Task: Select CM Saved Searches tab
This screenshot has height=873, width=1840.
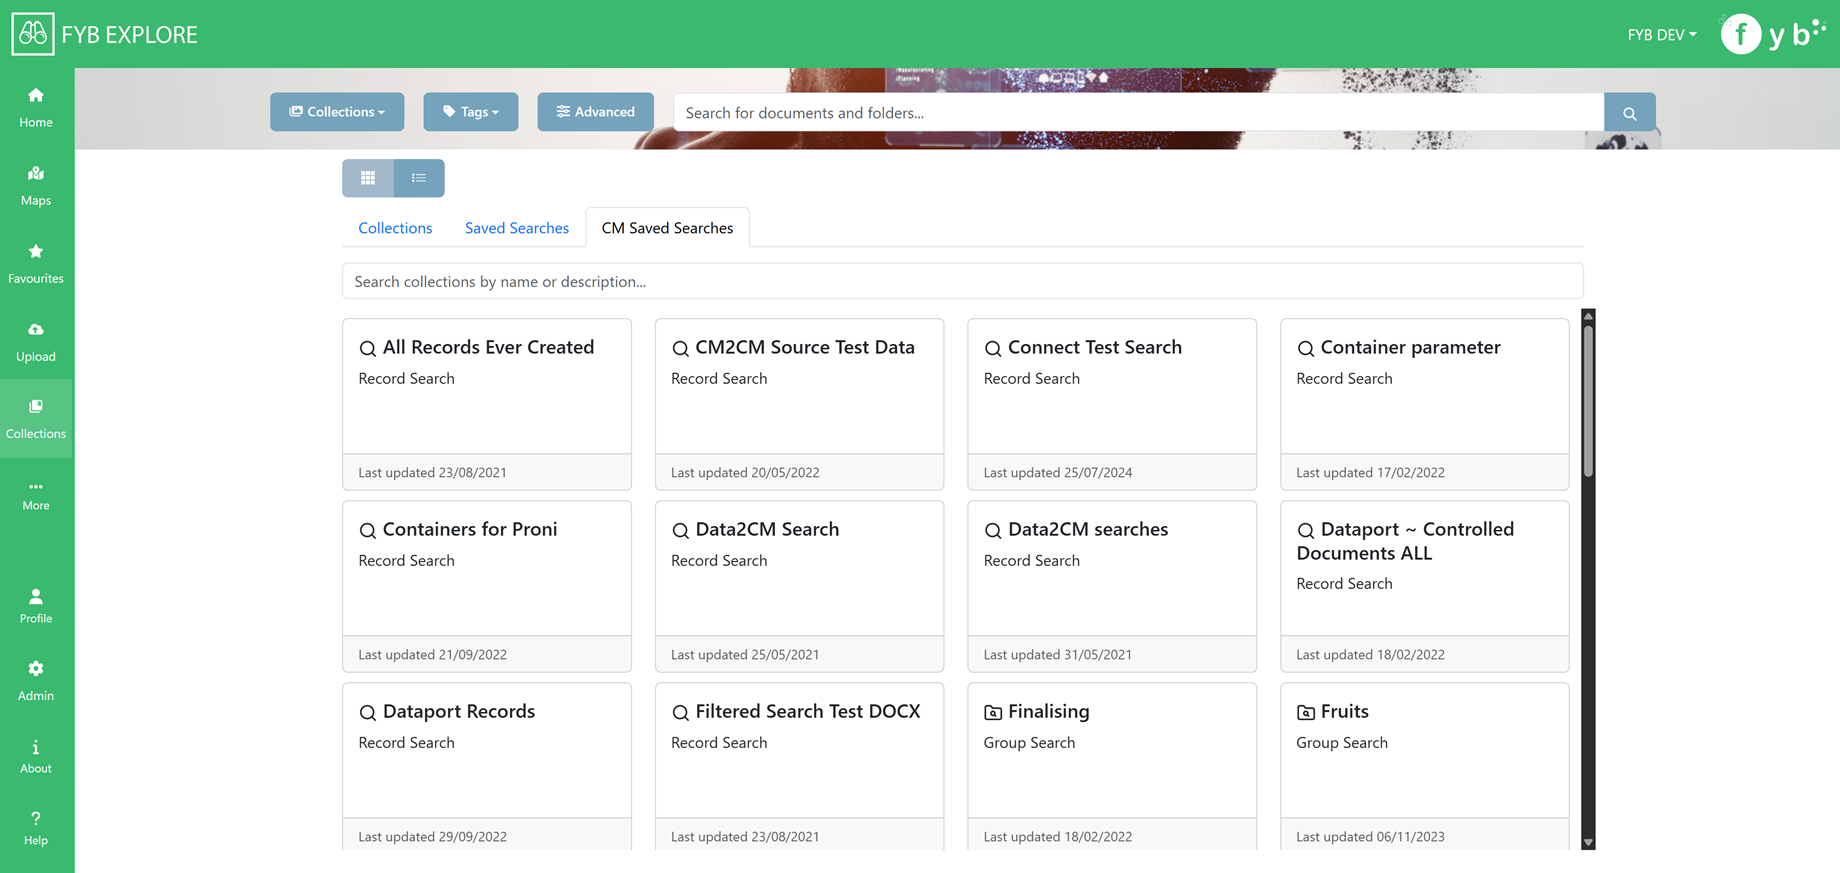Action: 668,228
